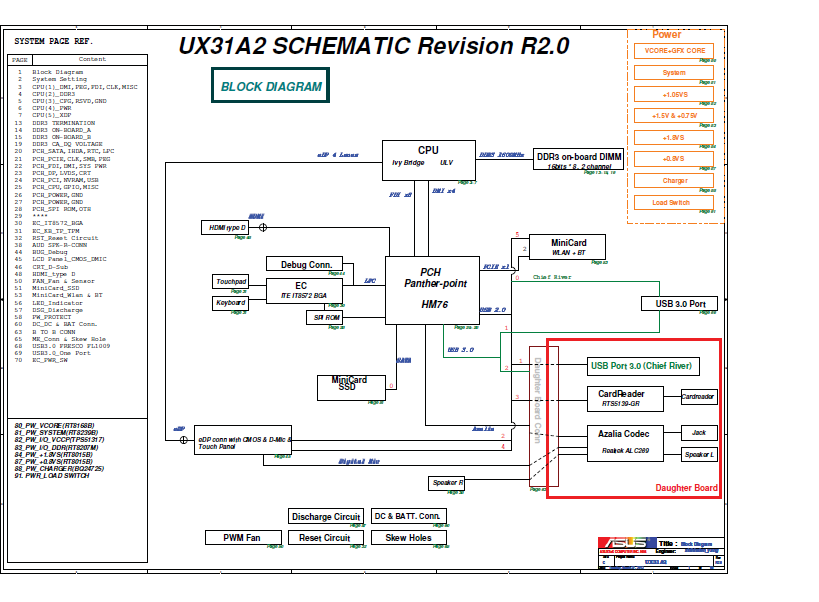Click the HDMI connector circle symbol
The height and width of the screenshot is (602, 819).
pyautogui.click(x=263, y=227)
